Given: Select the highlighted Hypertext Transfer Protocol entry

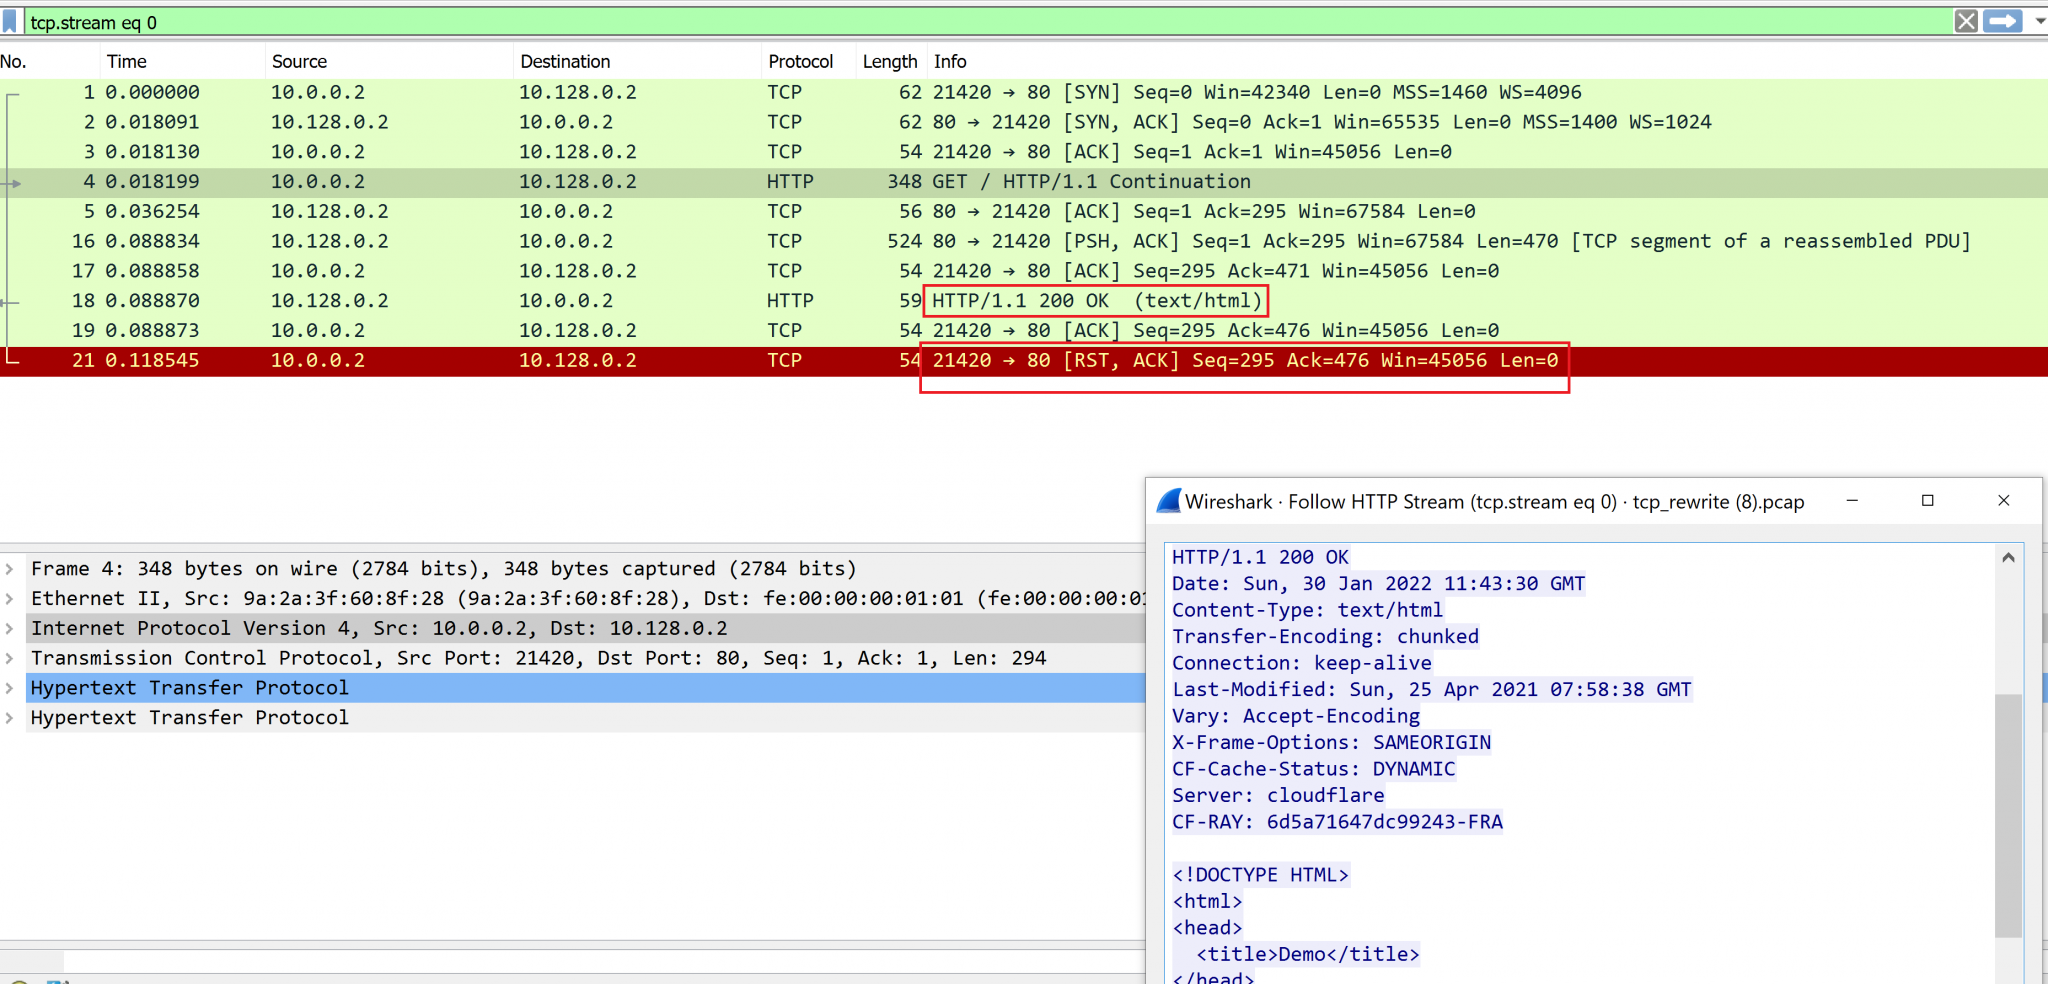Looking at the screenshot, I should 189,687.
